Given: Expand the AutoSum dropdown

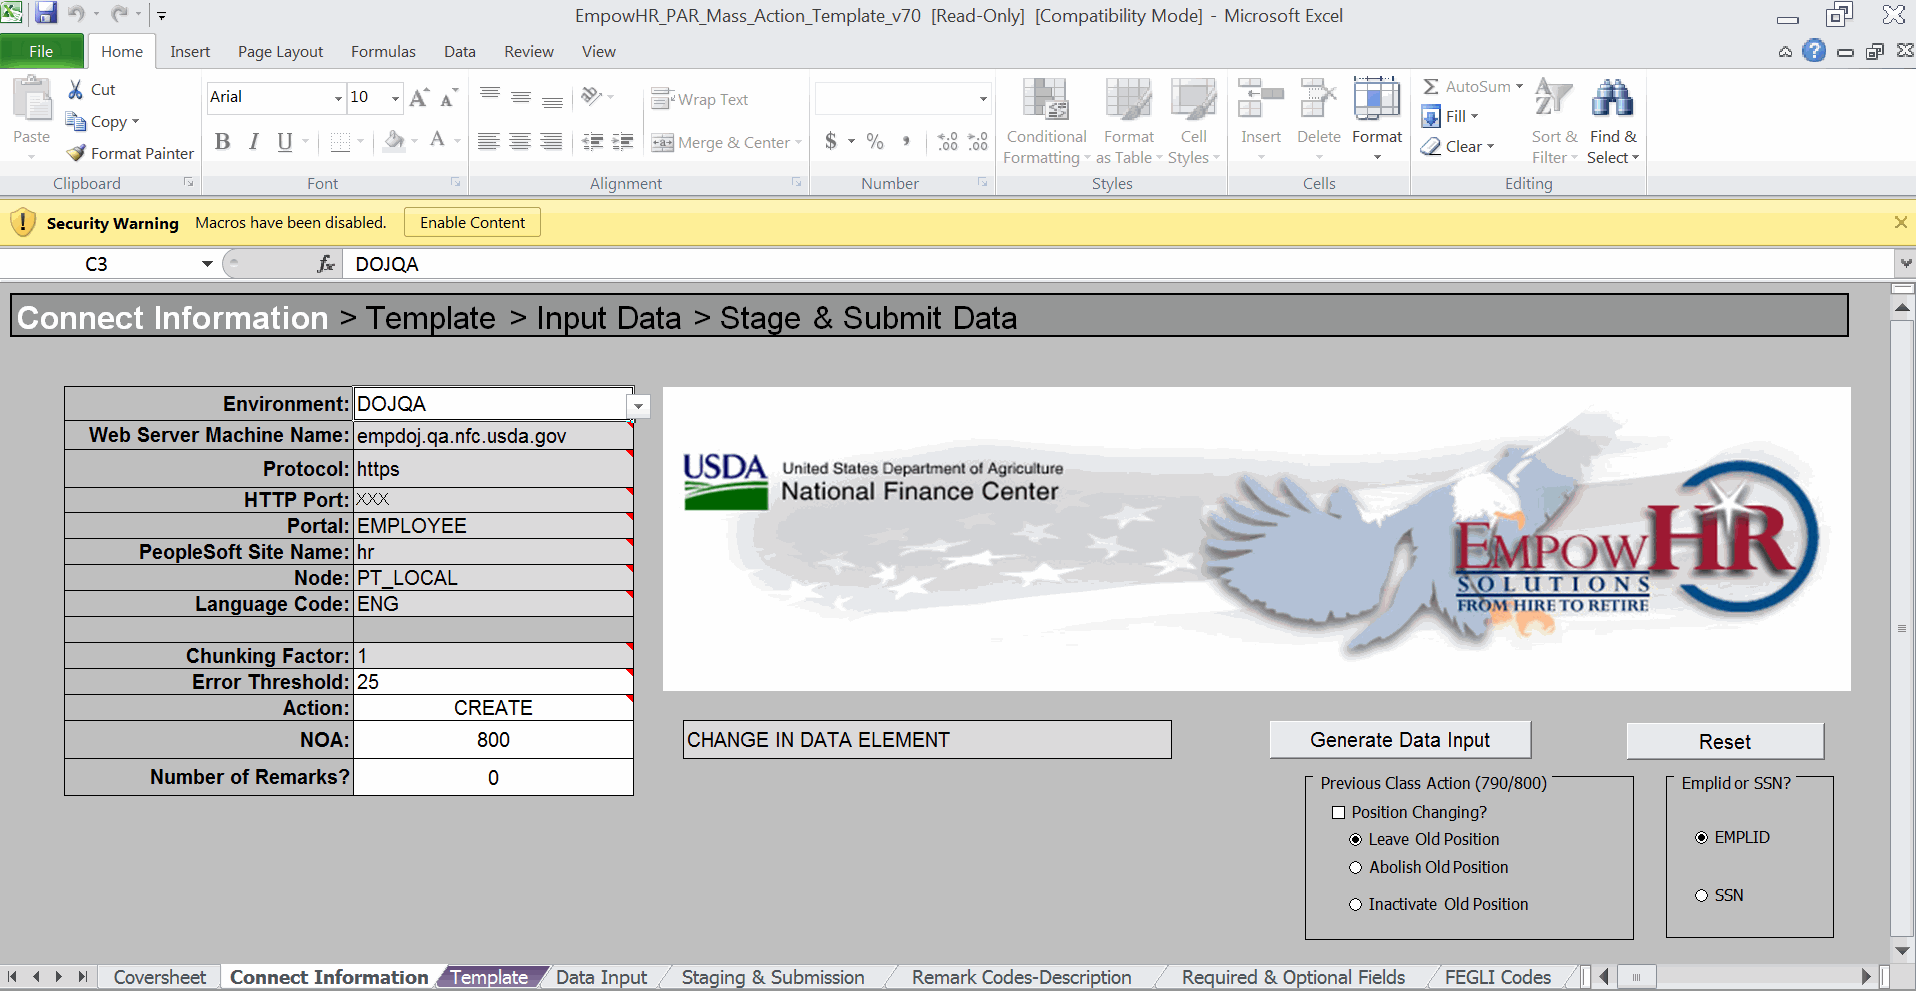Looking at the screenshot, I should [x=1520, y=87].
